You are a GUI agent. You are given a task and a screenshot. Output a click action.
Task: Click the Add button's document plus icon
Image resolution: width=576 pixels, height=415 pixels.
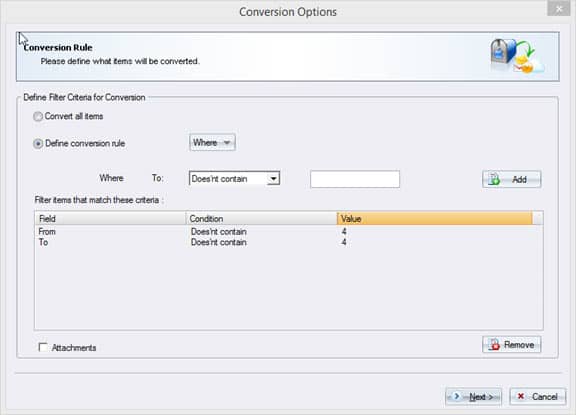tap(494, 179)
